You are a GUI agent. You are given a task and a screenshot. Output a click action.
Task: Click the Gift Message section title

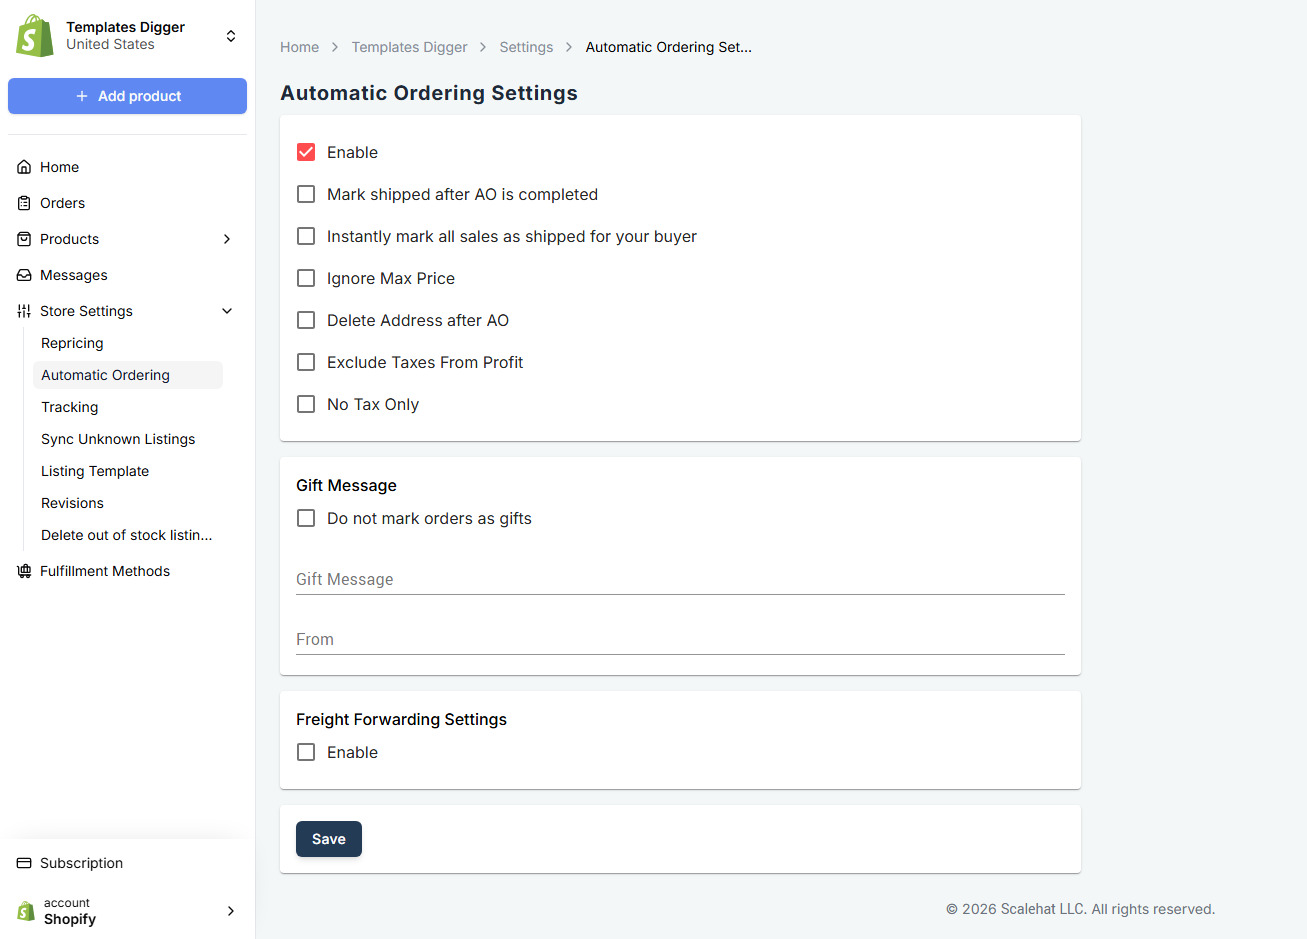346,485
